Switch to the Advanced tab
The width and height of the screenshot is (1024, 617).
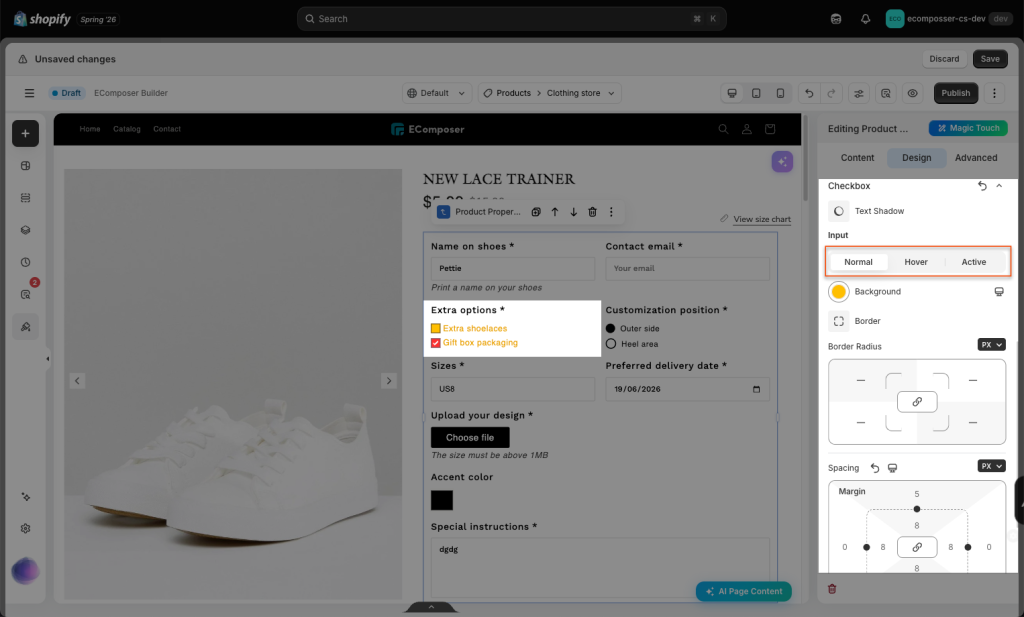tap(976, 158)
